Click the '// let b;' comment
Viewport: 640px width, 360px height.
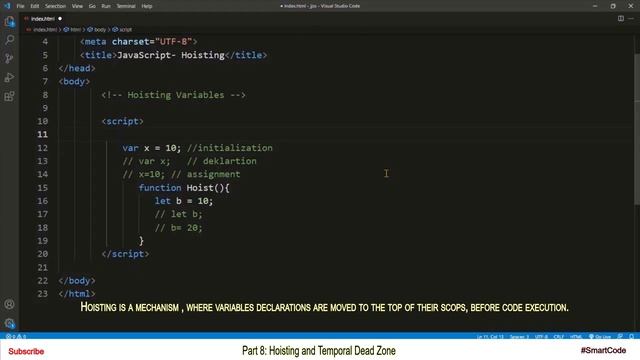click(178, 214)
